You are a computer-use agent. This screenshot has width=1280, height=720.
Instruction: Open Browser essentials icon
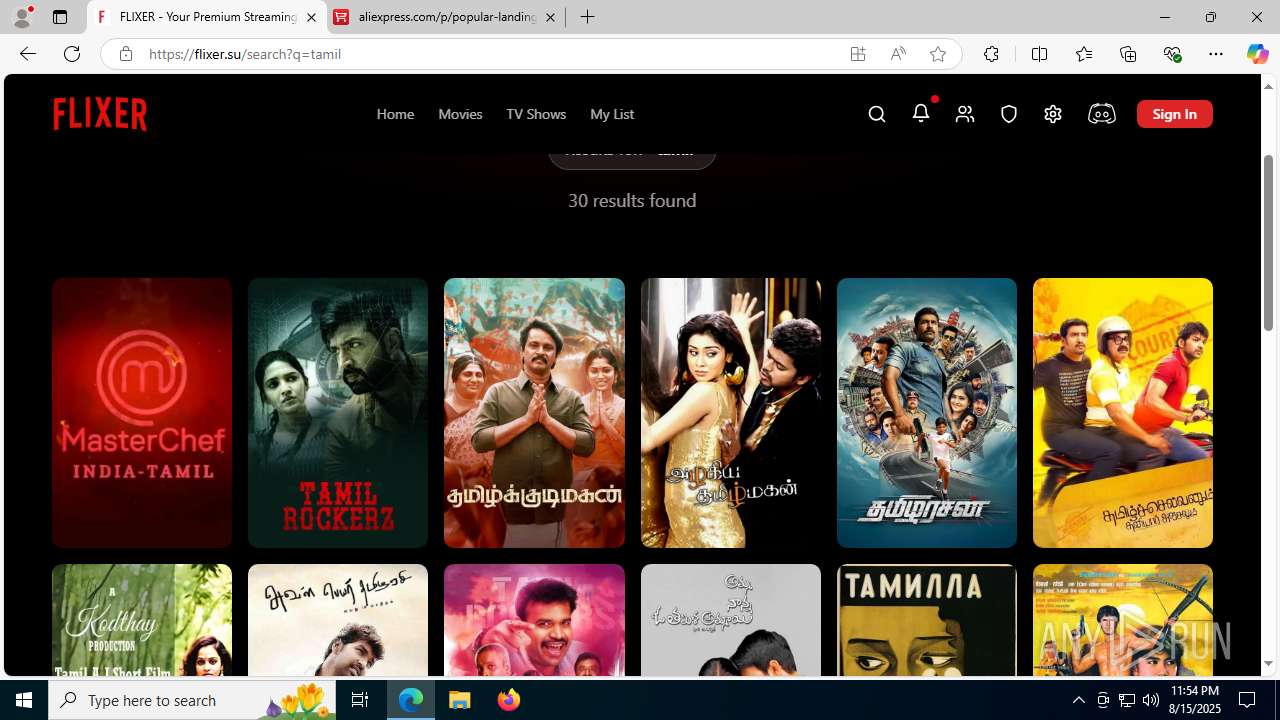[1172, 54]
